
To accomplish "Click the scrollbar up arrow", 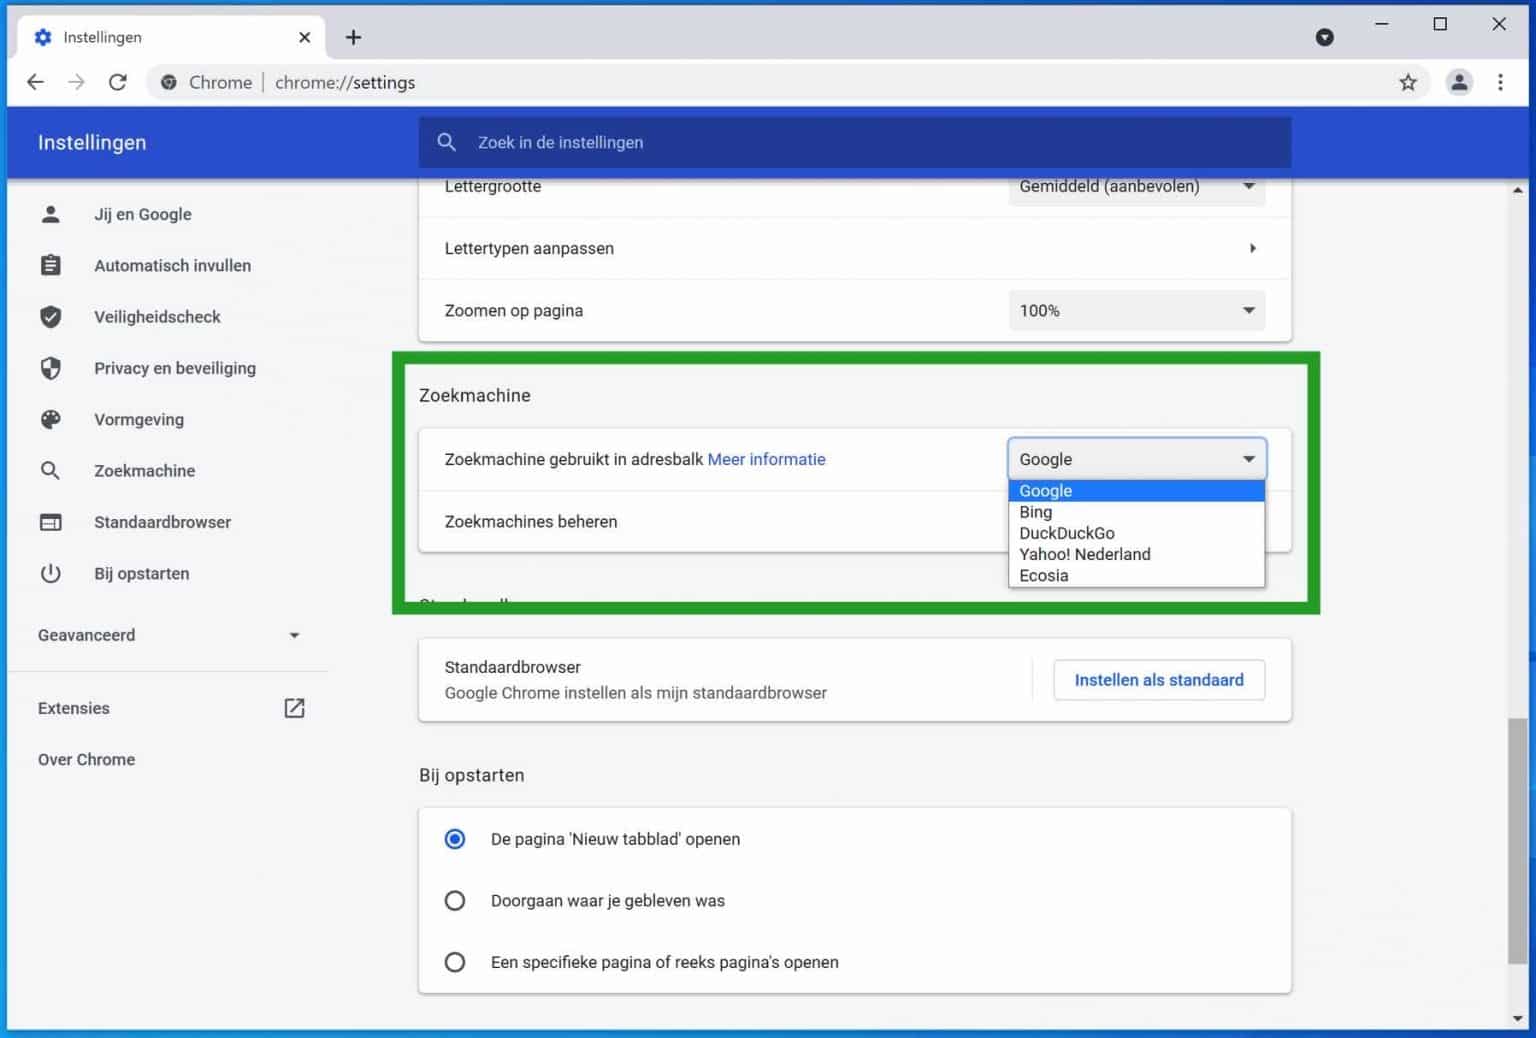I will [1518, 189].
